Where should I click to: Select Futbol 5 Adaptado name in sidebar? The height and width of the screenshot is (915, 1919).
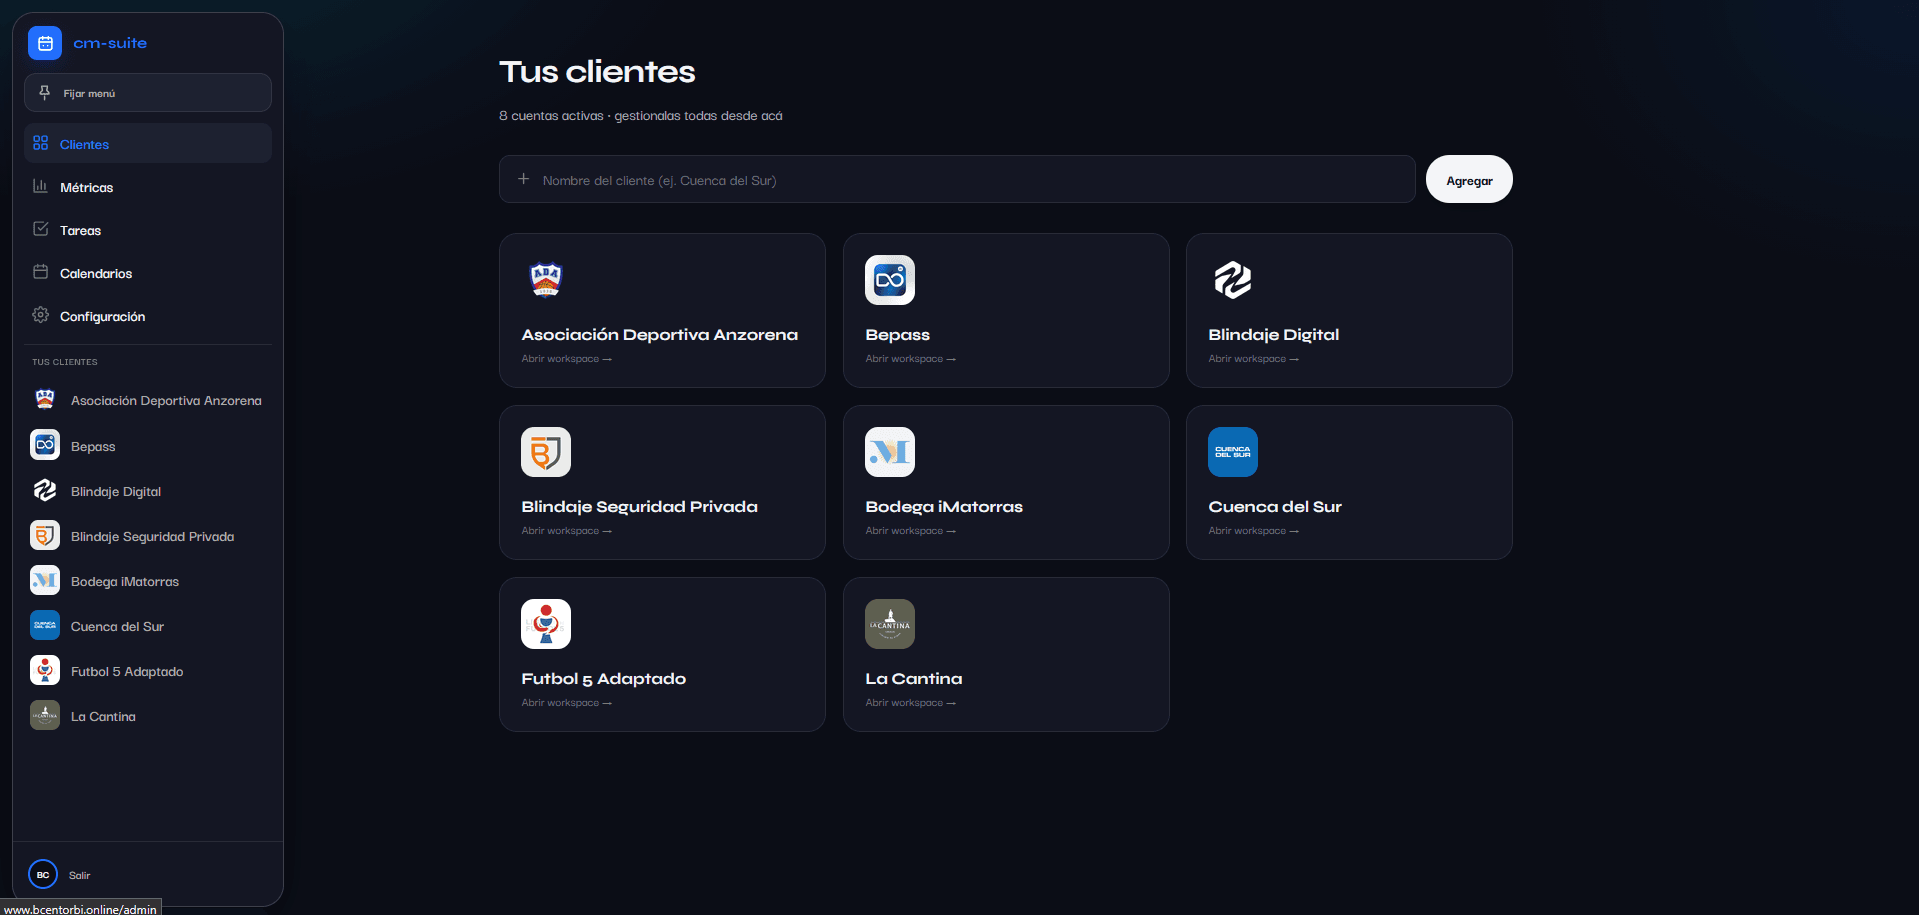point(127,671)
